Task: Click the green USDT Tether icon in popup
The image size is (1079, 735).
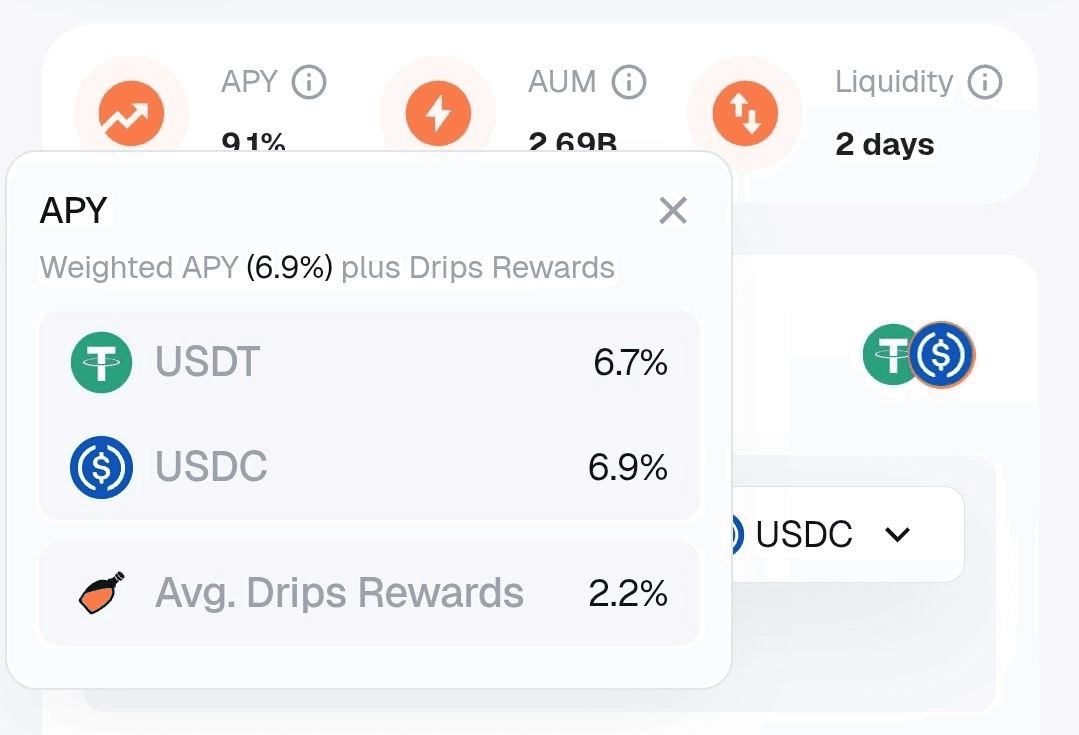Action: pyautogui.click(x=101, y=362)
